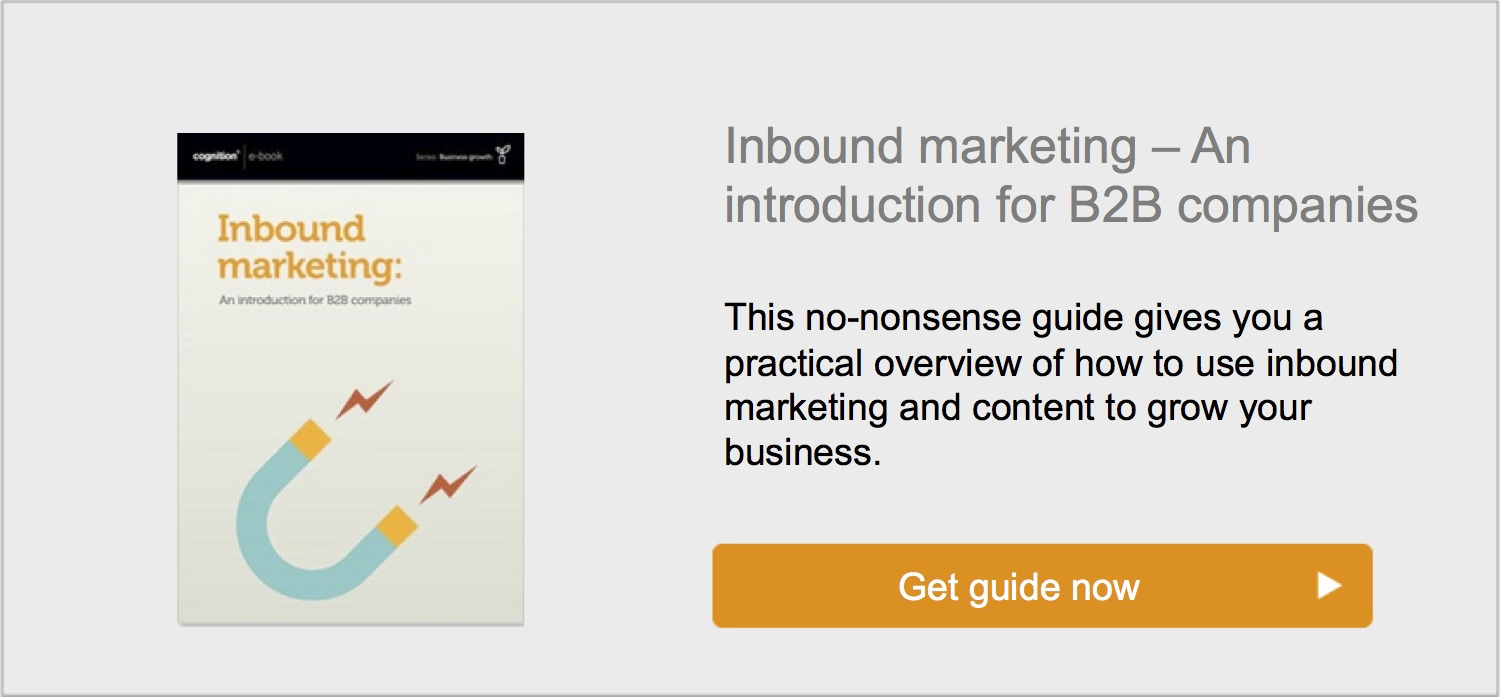The width and height of the screenshot is (1500, 697).
Task: Click the potted plant icon on the cover
Action: tap(503, 155)
